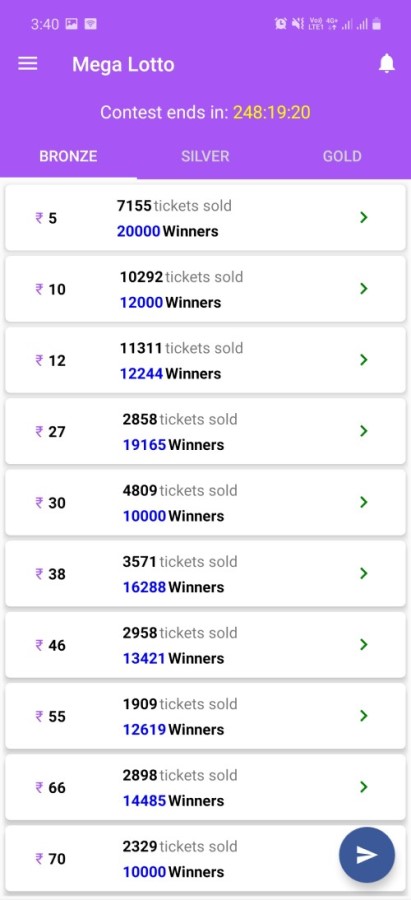Open the hamburger navigation menu

[x=28, y=64]
